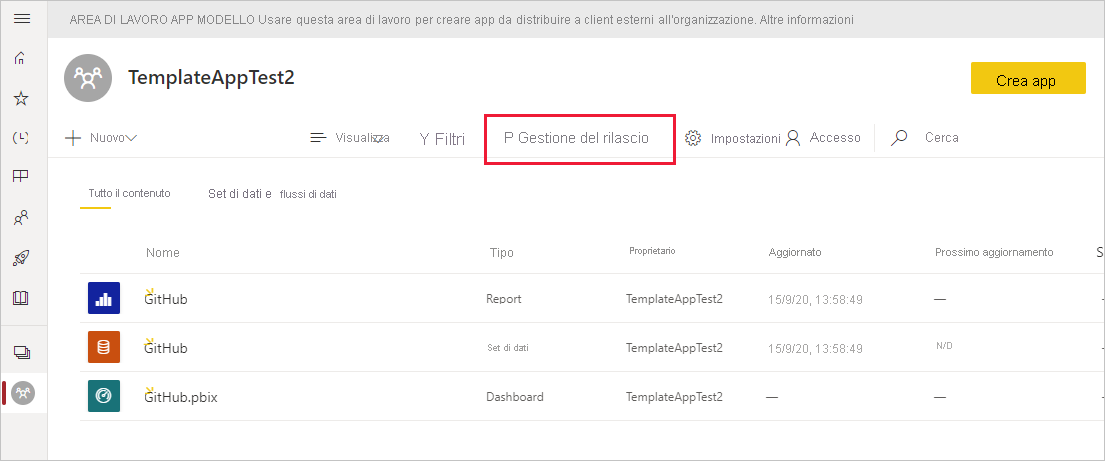Click the Accesso person icon
Image resolution: width=1105 pixels, height=461 pixels.
pos(793,138)
